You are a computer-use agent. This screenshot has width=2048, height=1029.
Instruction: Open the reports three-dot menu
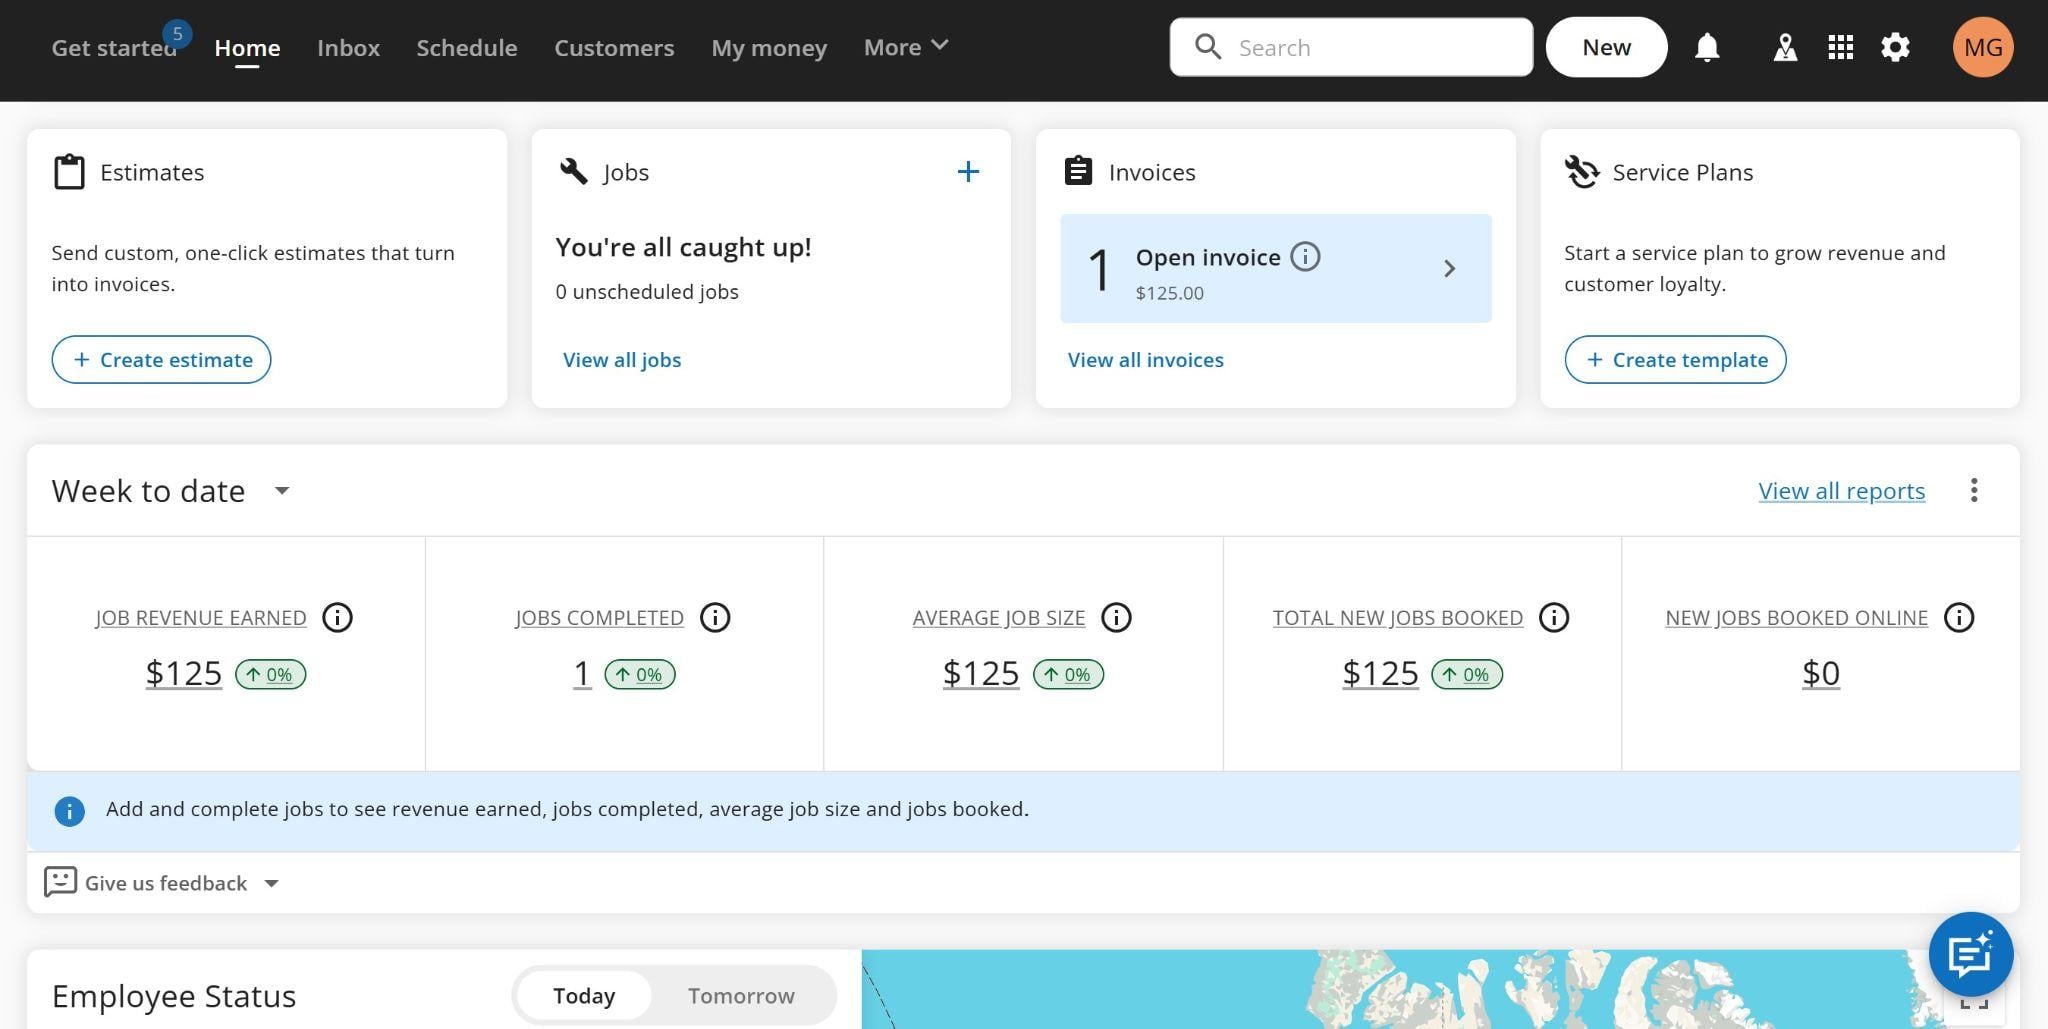[1974, 490]
